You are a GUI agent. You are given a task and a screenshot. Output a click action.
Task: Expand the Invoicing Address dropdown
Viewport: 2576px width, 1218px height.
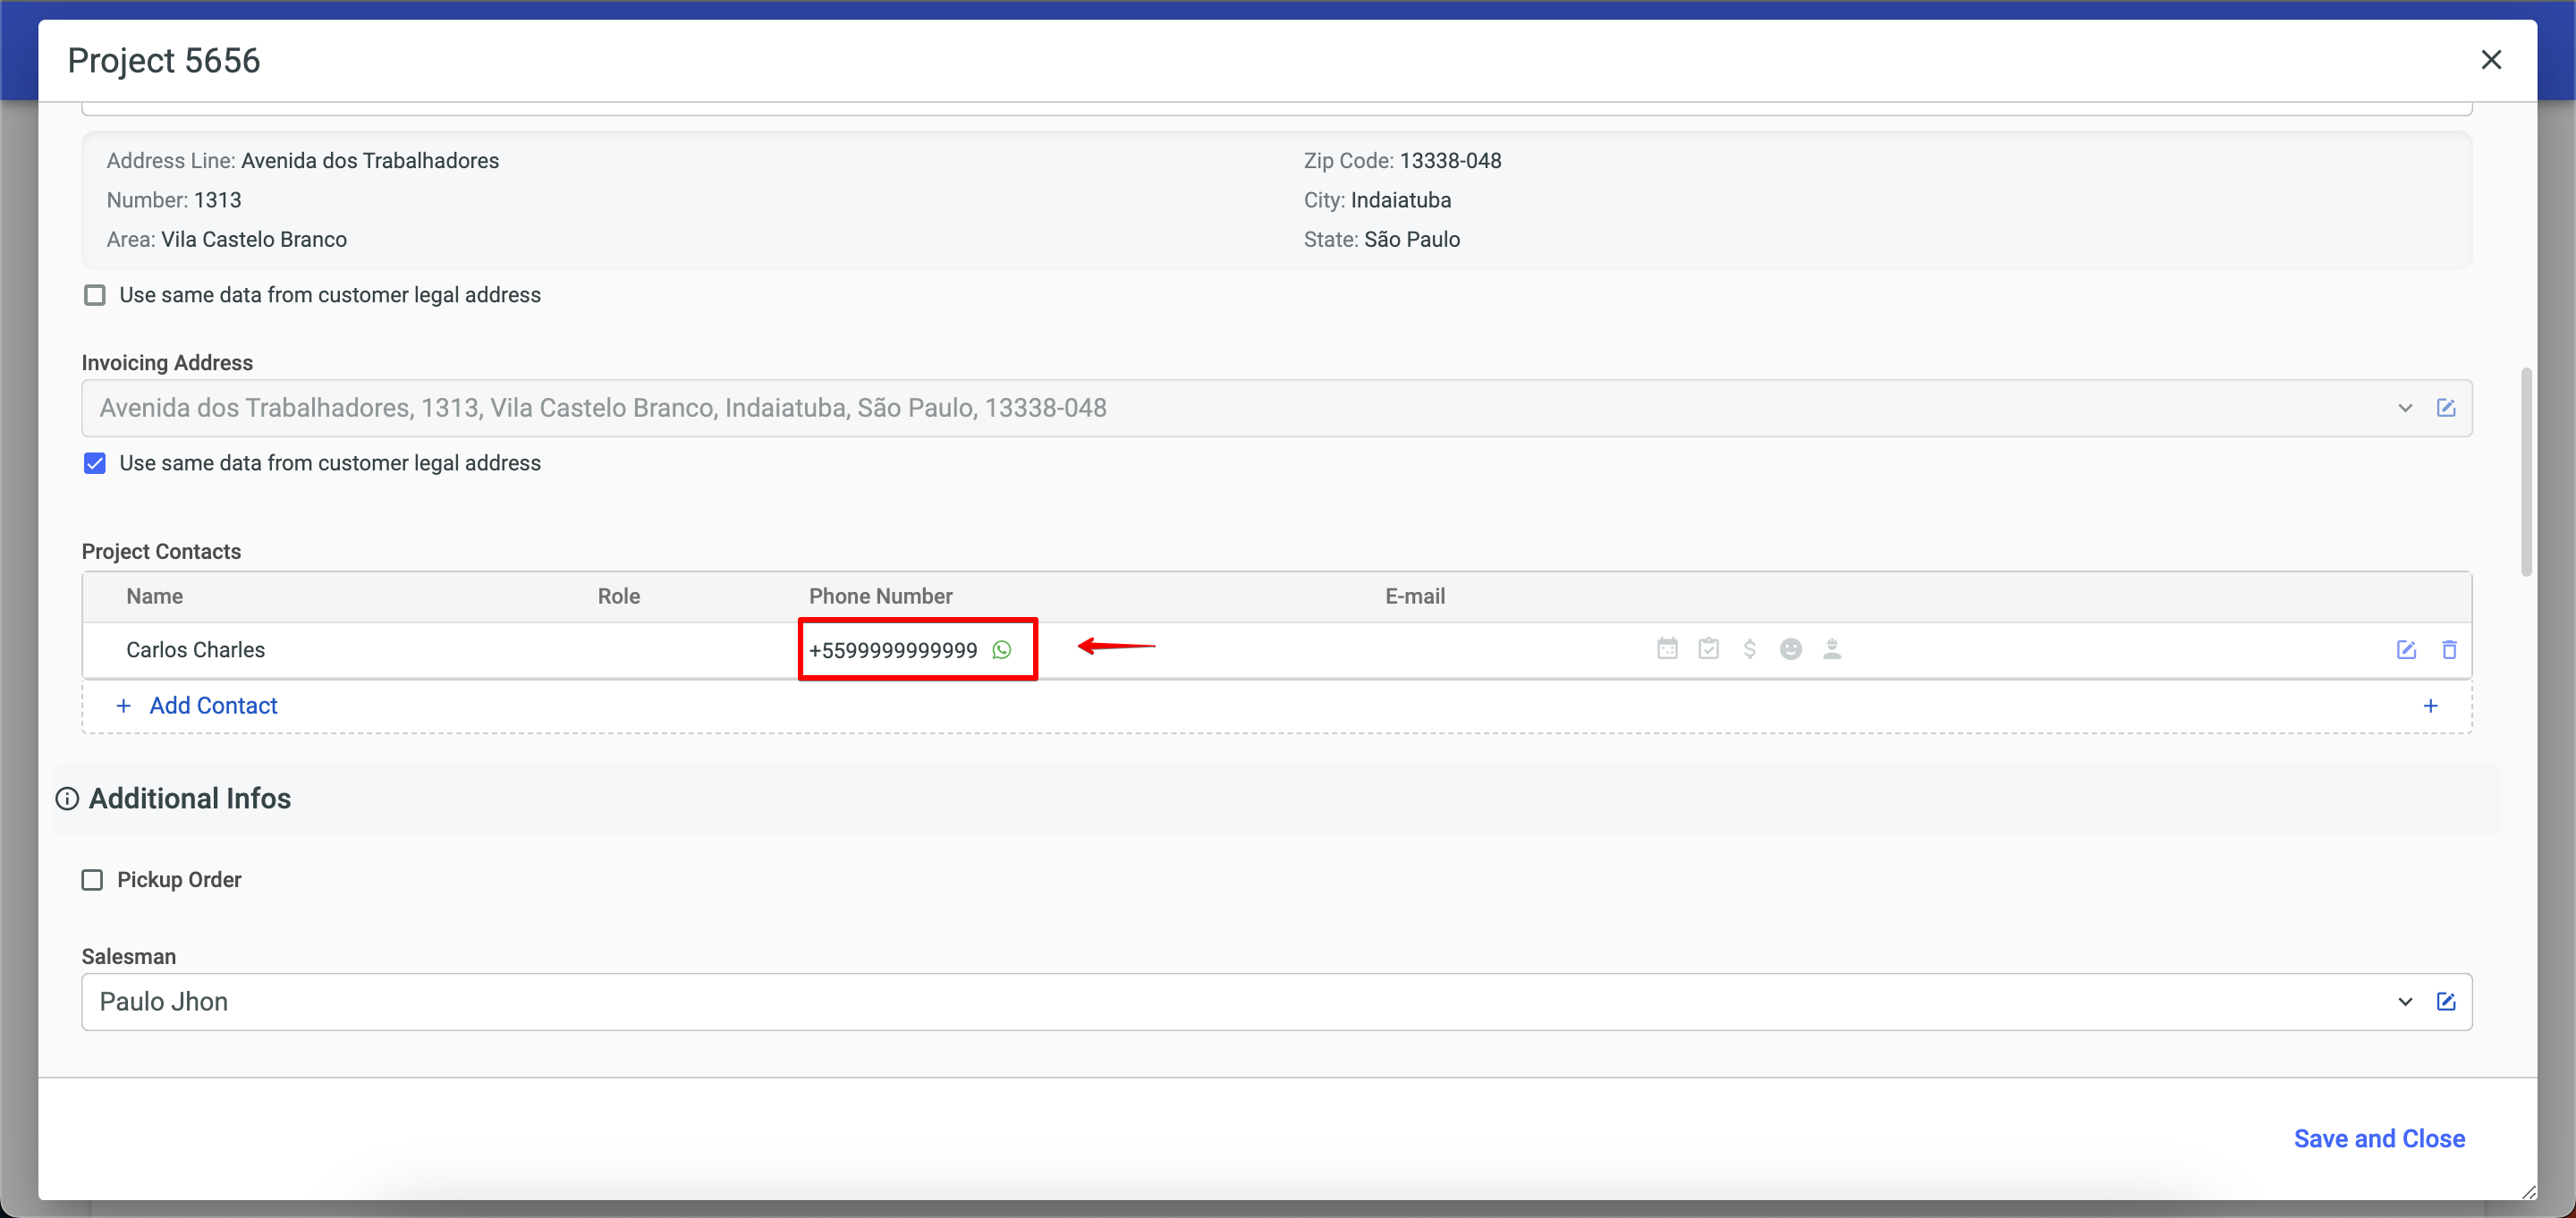2404,408
